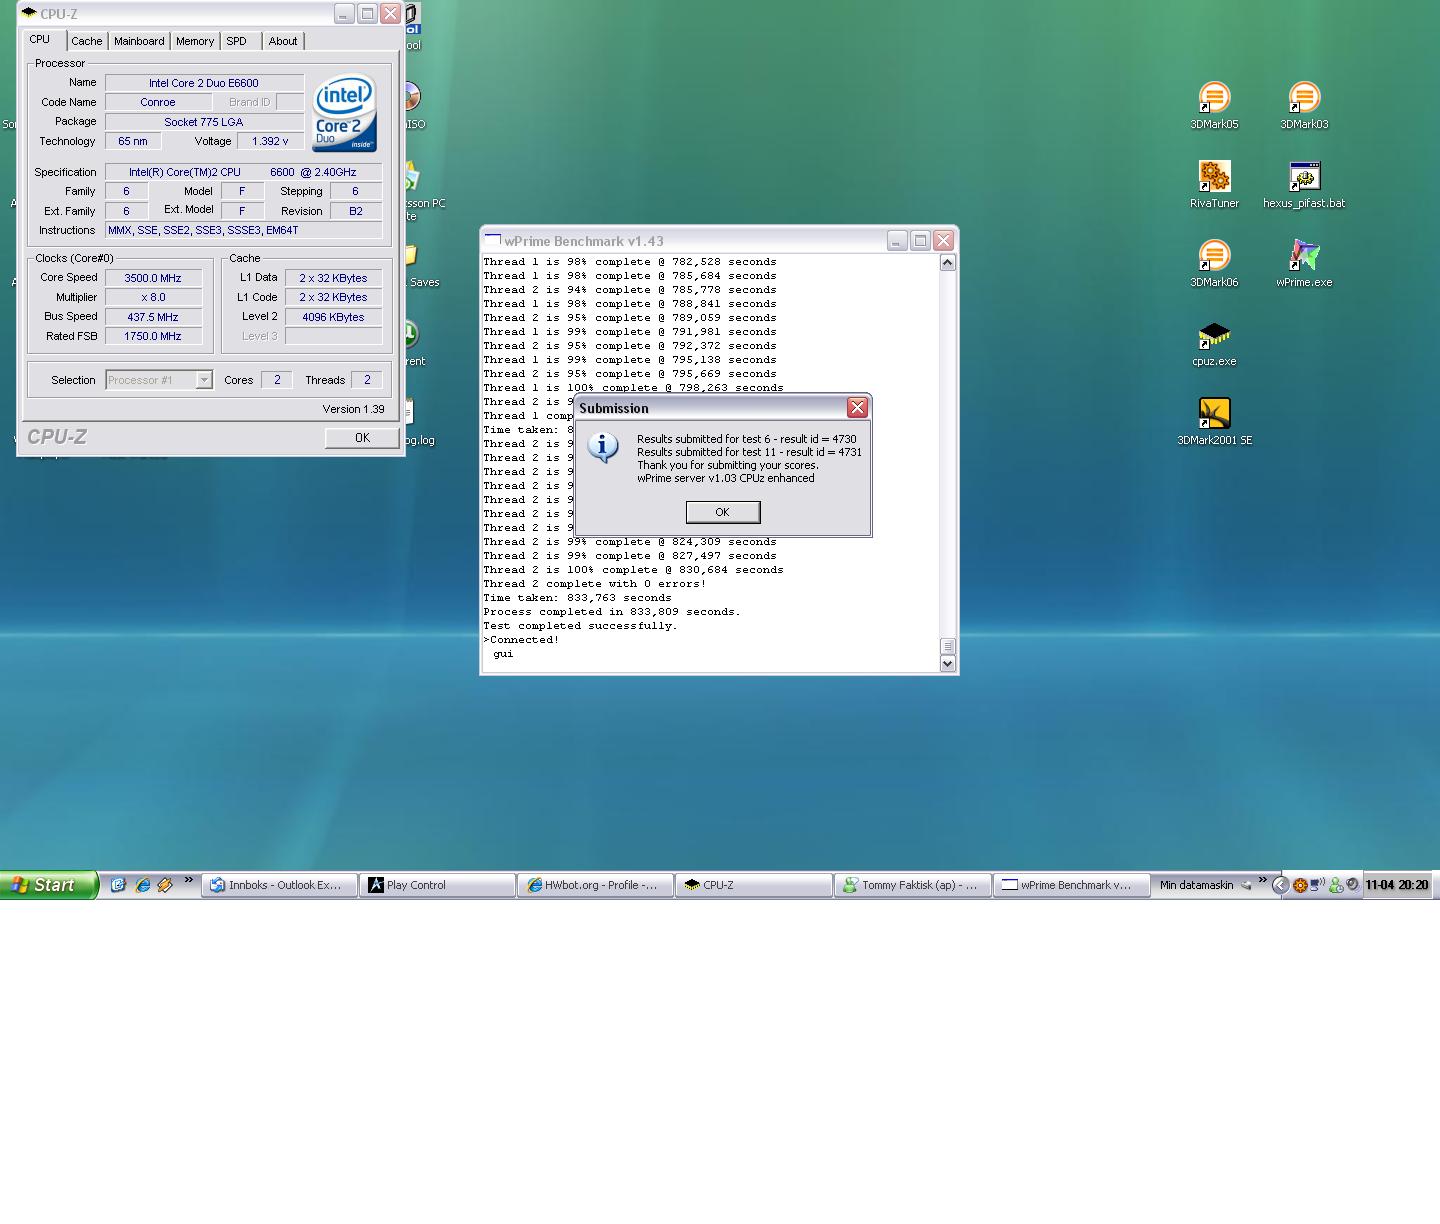Viewport: 1440px width, 1224px height.
Task: Click OK in the CPU-Z window
Action: click(362, 437)
